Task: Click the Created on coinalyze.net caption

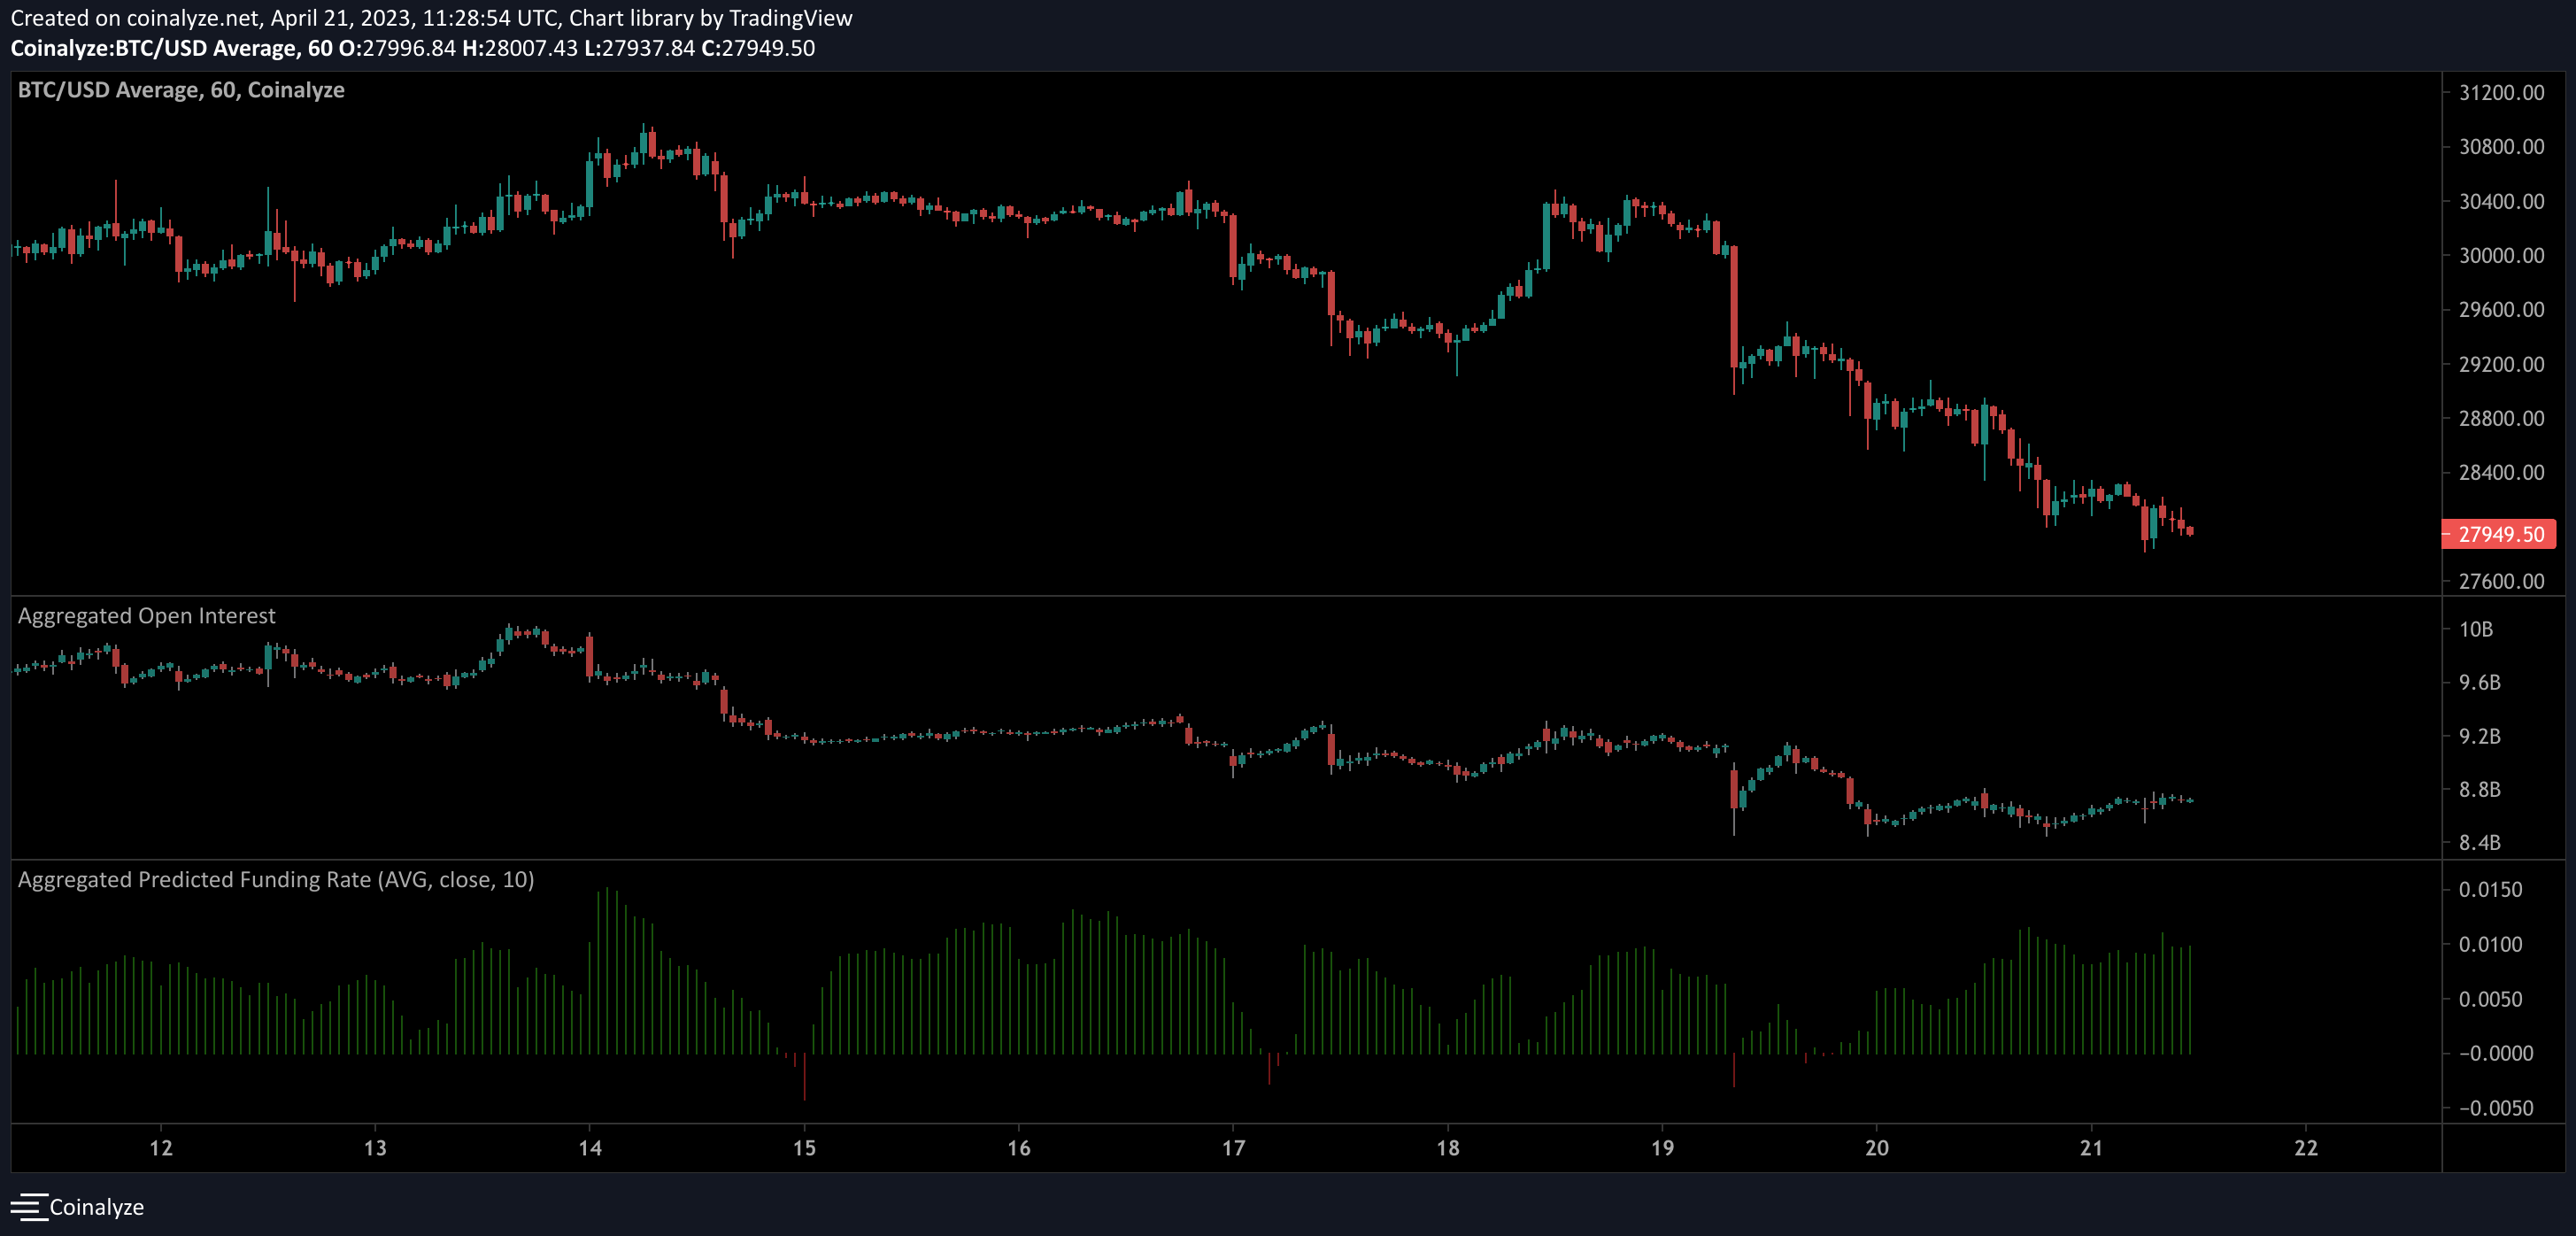Action: coord(431,18)
